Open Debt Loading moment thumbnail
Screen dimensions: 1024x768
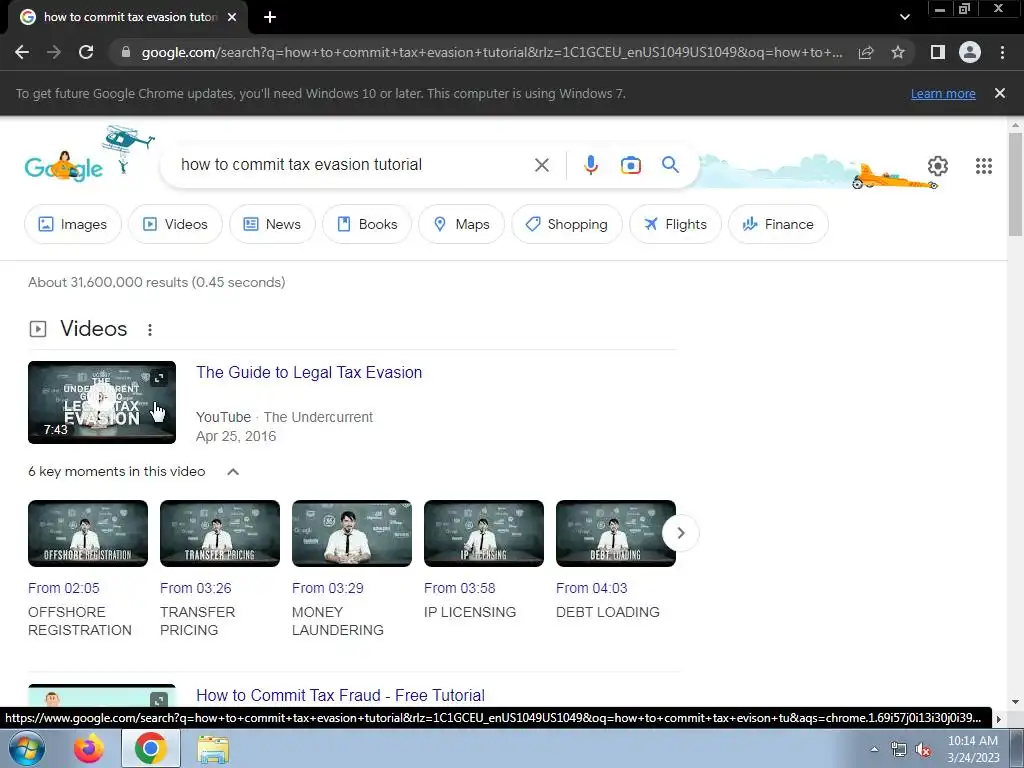pos(616,534)
